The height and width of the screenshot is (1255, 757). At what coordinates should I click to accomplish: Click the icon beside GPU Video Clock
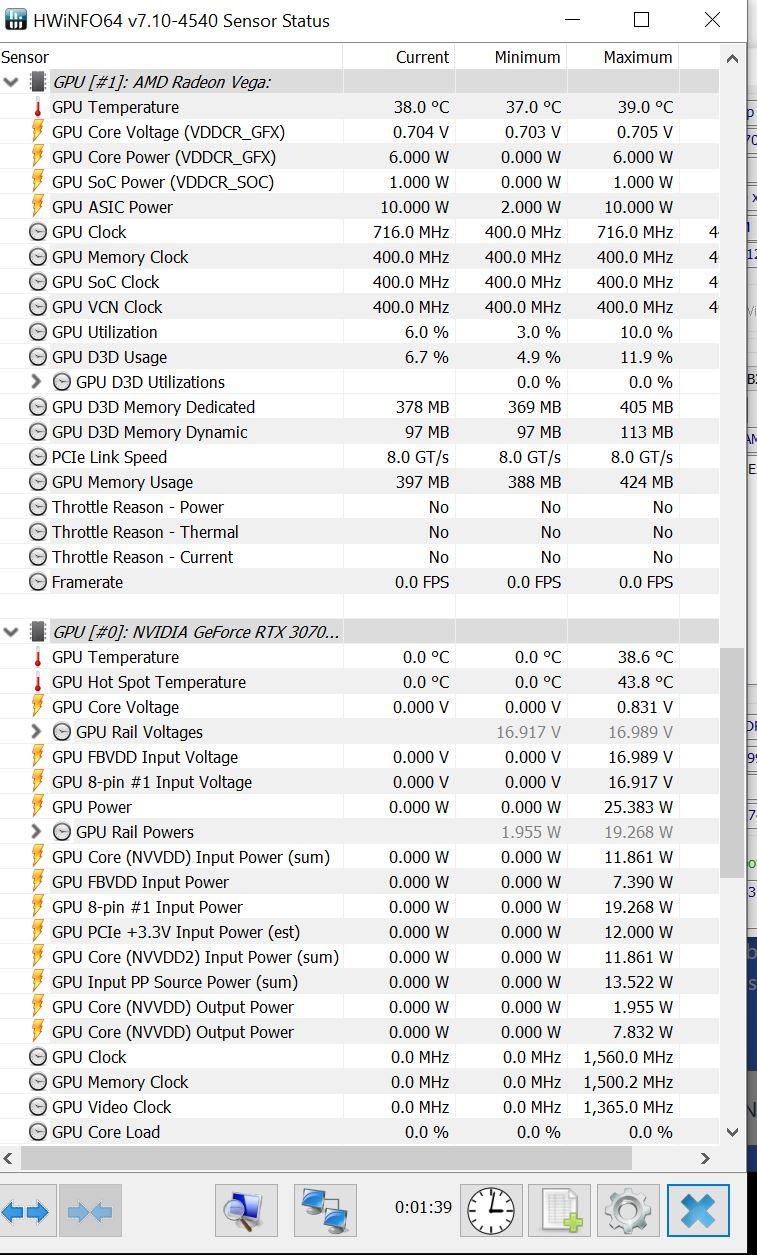[x=38, y=1107]
